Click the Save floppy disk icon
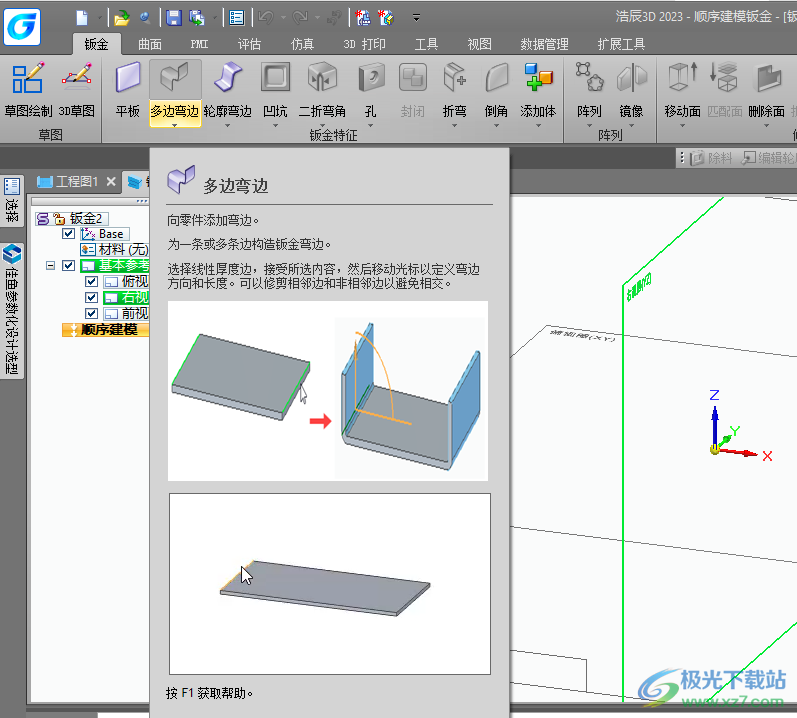 (x=174, y=18)
